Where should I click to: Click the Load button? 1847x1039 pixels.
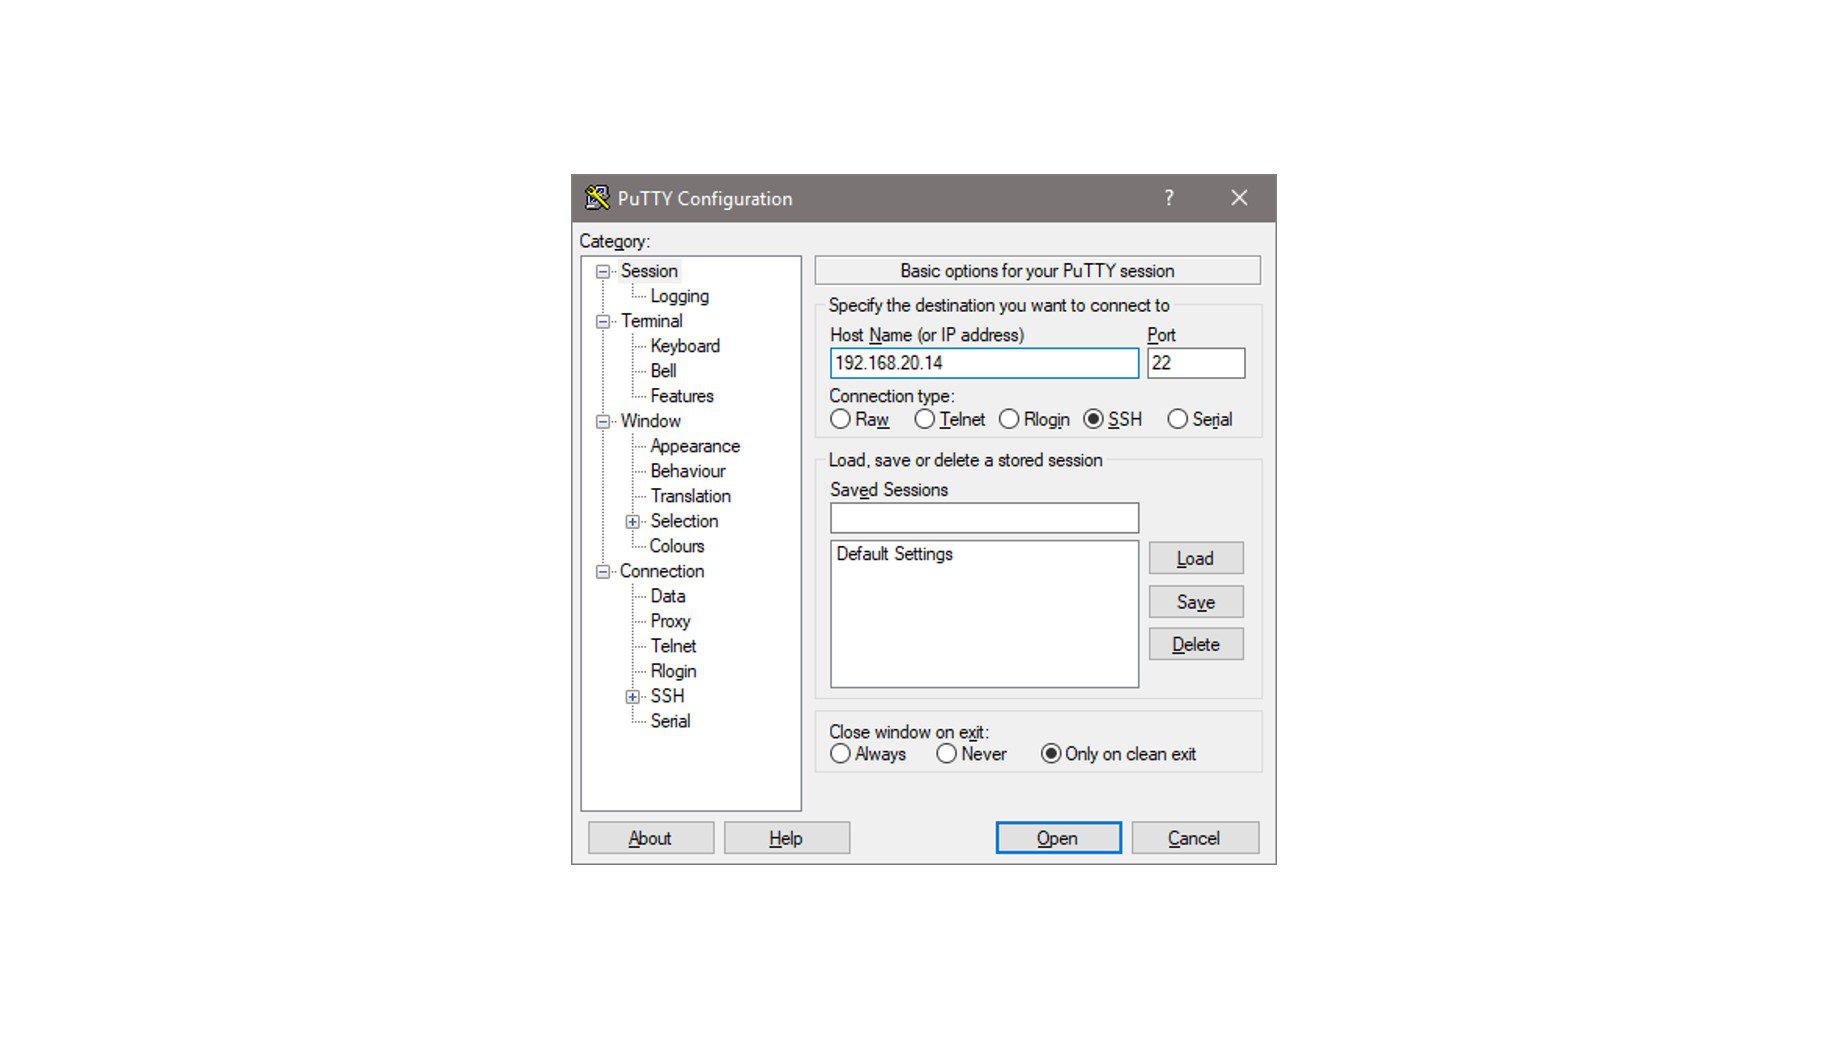[x=1195, y=558]
